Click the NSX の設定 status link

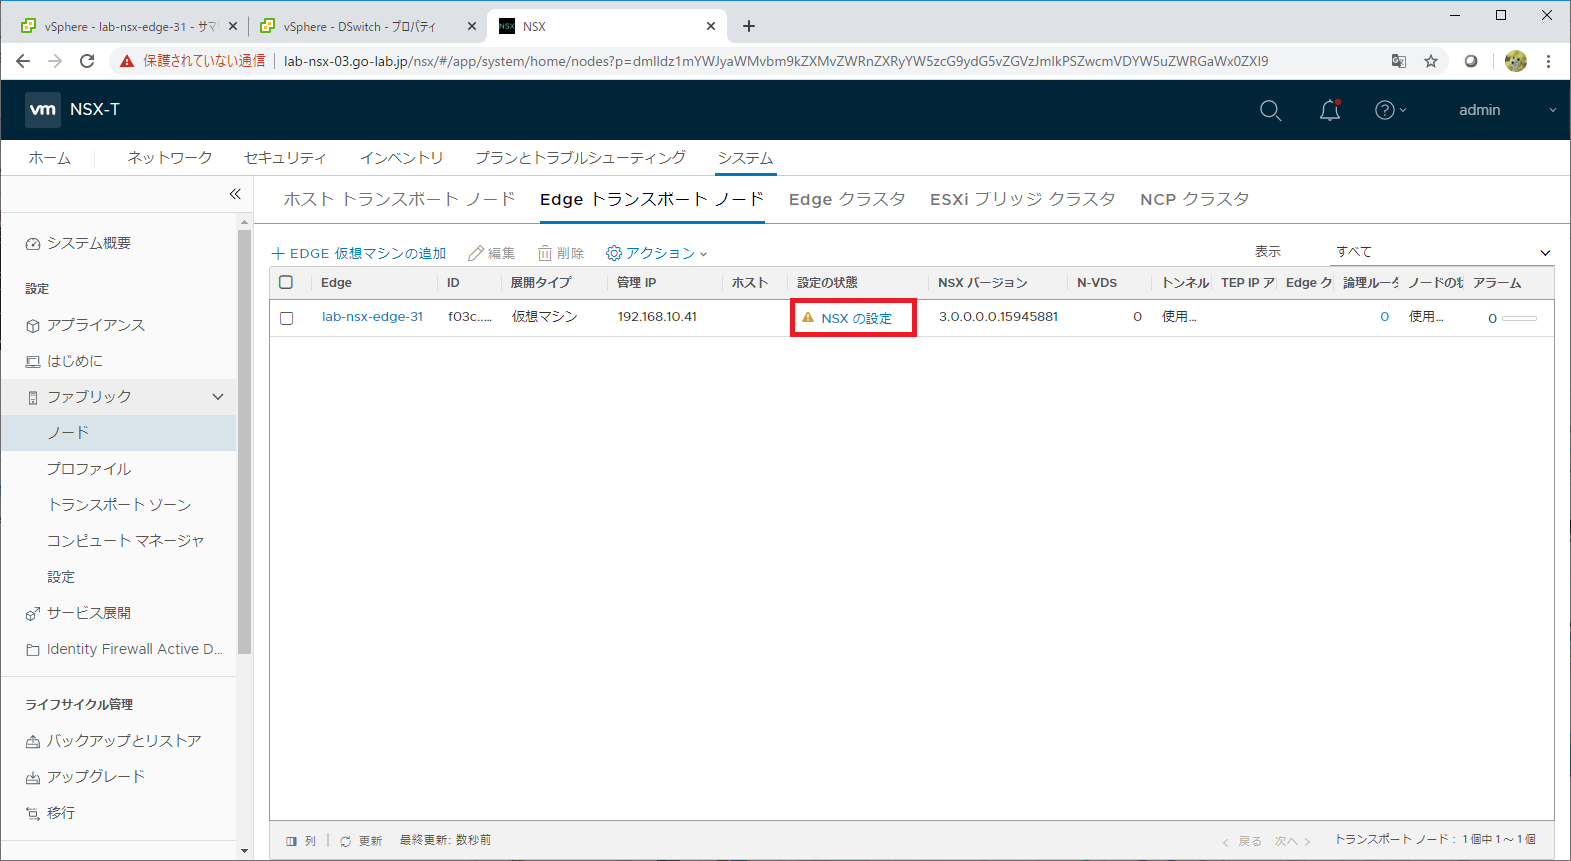tap(857, 318)
